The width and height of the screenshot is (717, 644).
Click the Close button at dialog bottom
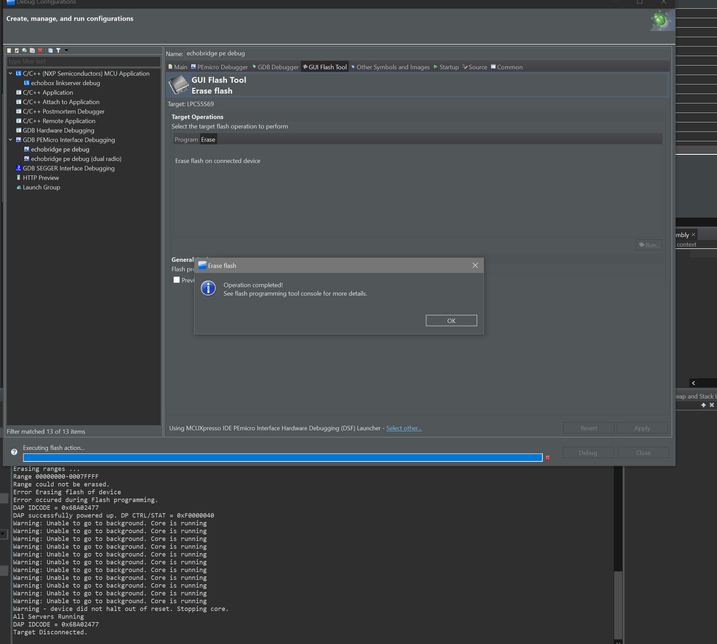[643, 453]
